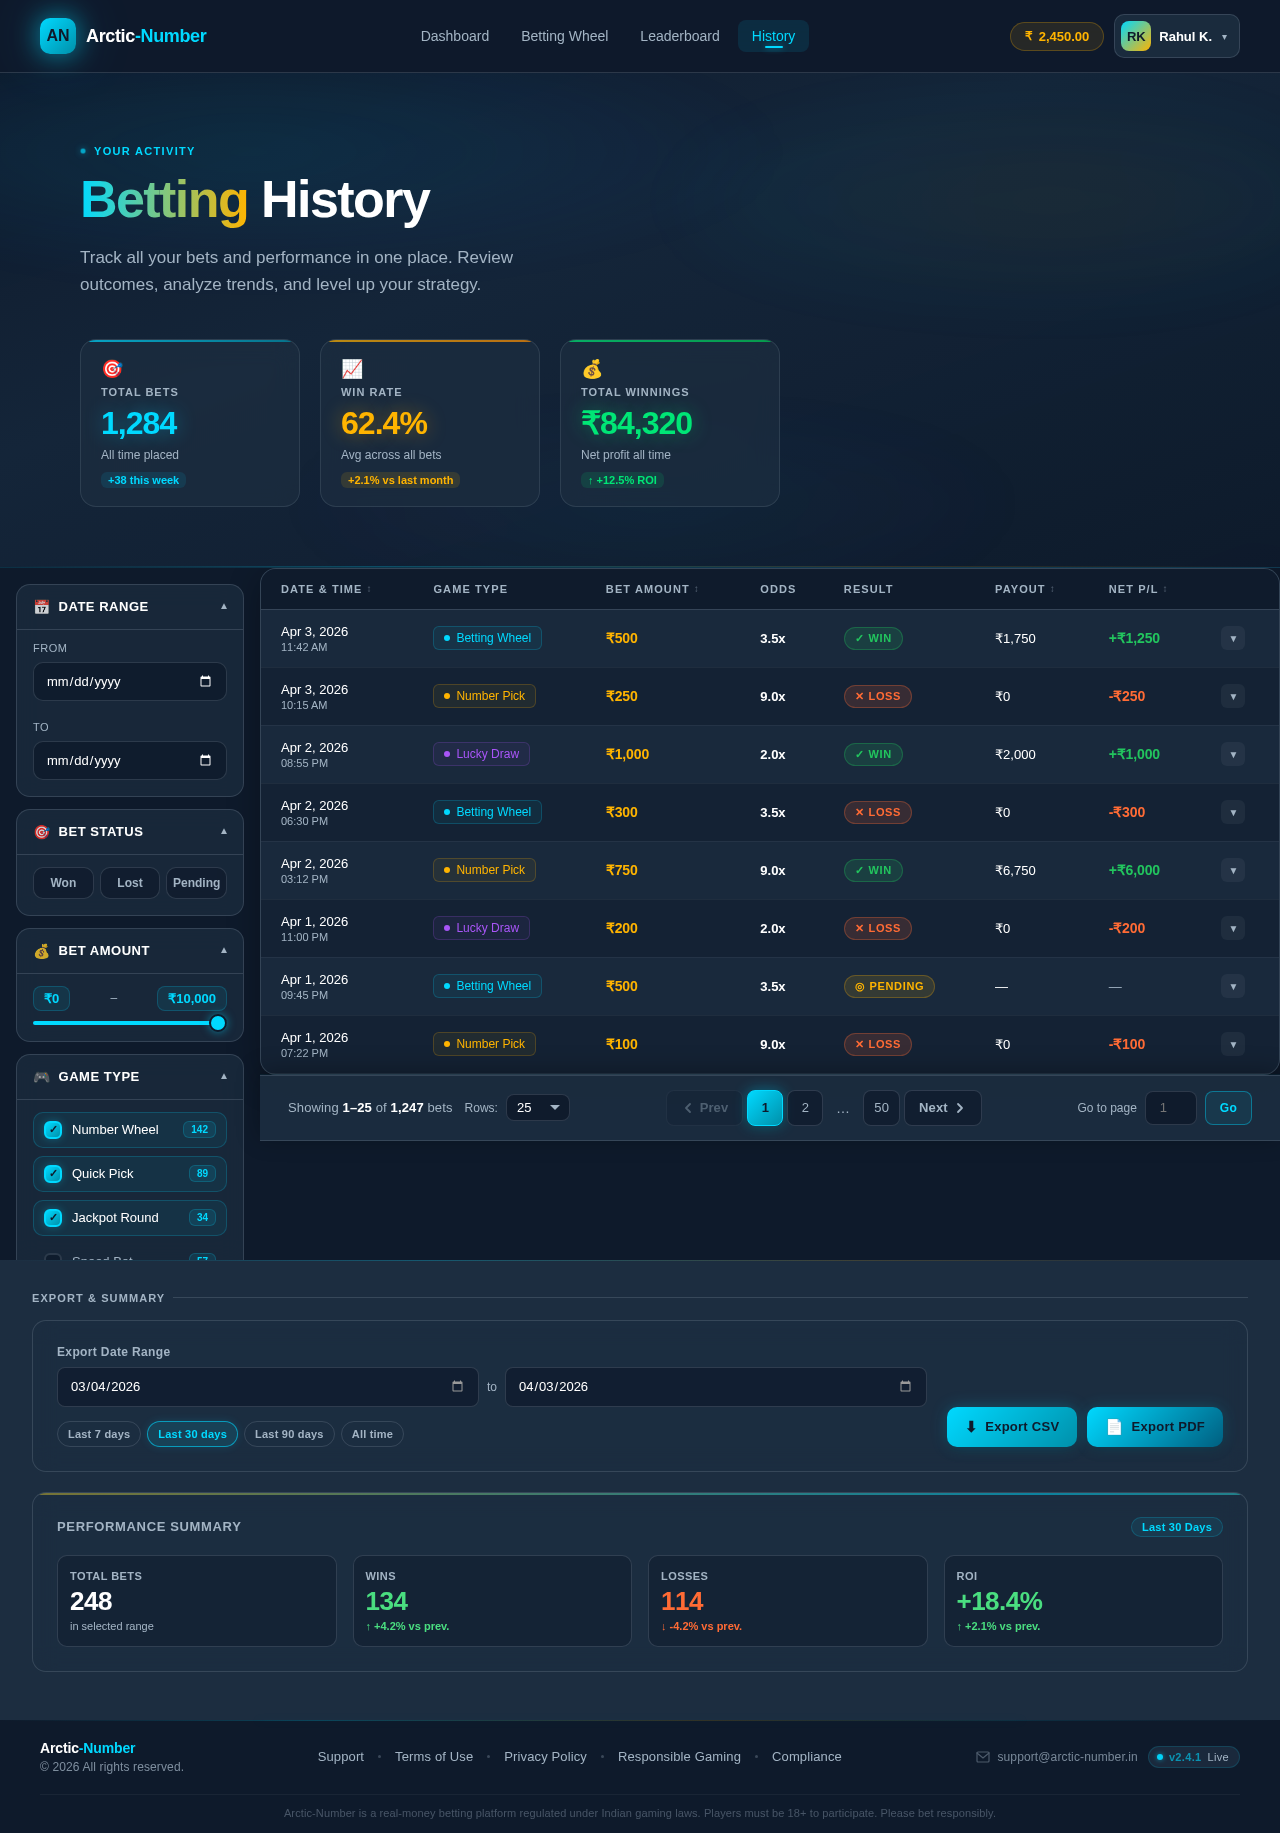The image size is (1280, 1833).
Task: Expand the Apr 3 11:42 AM bet row
Action: [1232, 638]
